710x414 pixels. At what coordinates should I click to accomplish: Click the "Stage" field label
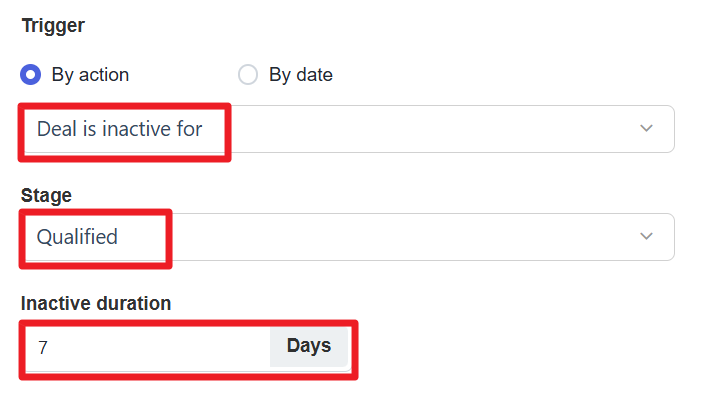tap(46, 194)
